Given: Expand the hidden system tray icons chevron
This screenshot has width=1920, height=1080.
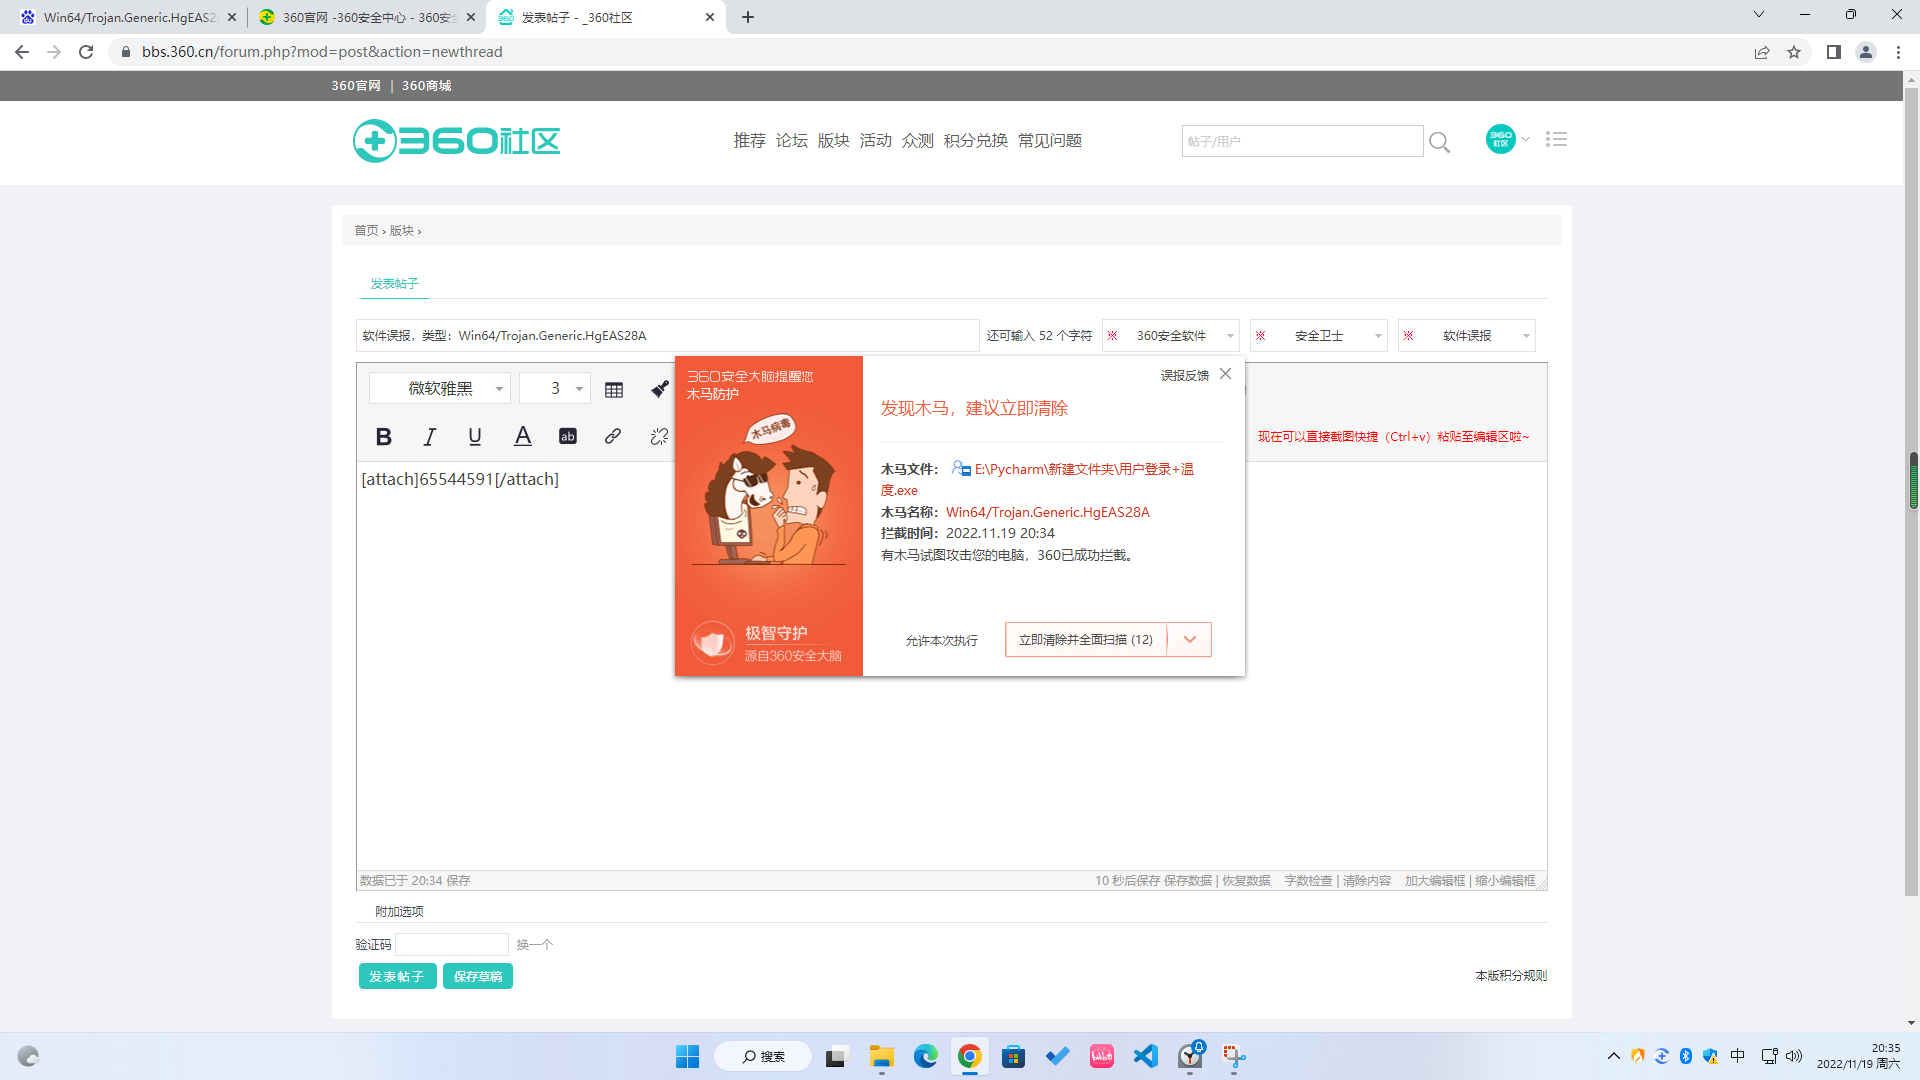Looking at the screenshot, I should pyautogui.click(x=1613, y=1056).
